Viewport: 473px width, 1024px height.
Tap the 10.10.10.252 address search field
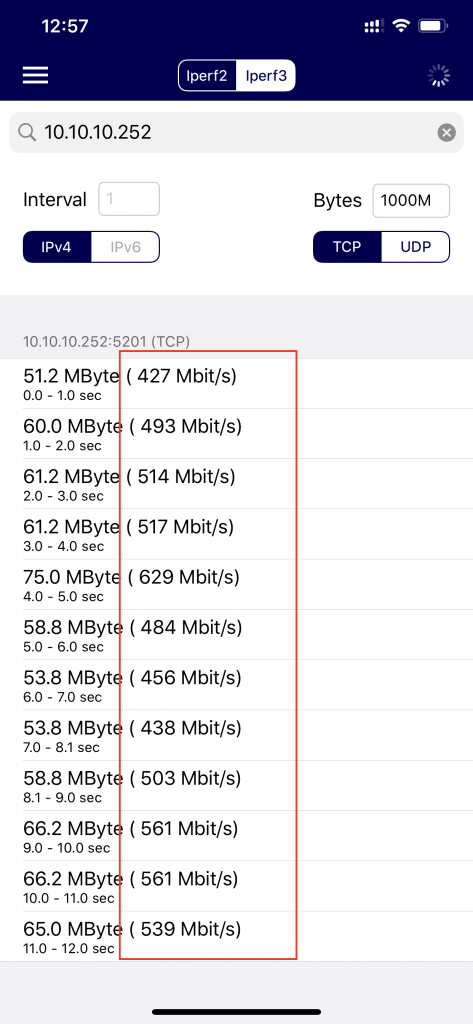tap(236, 133)
